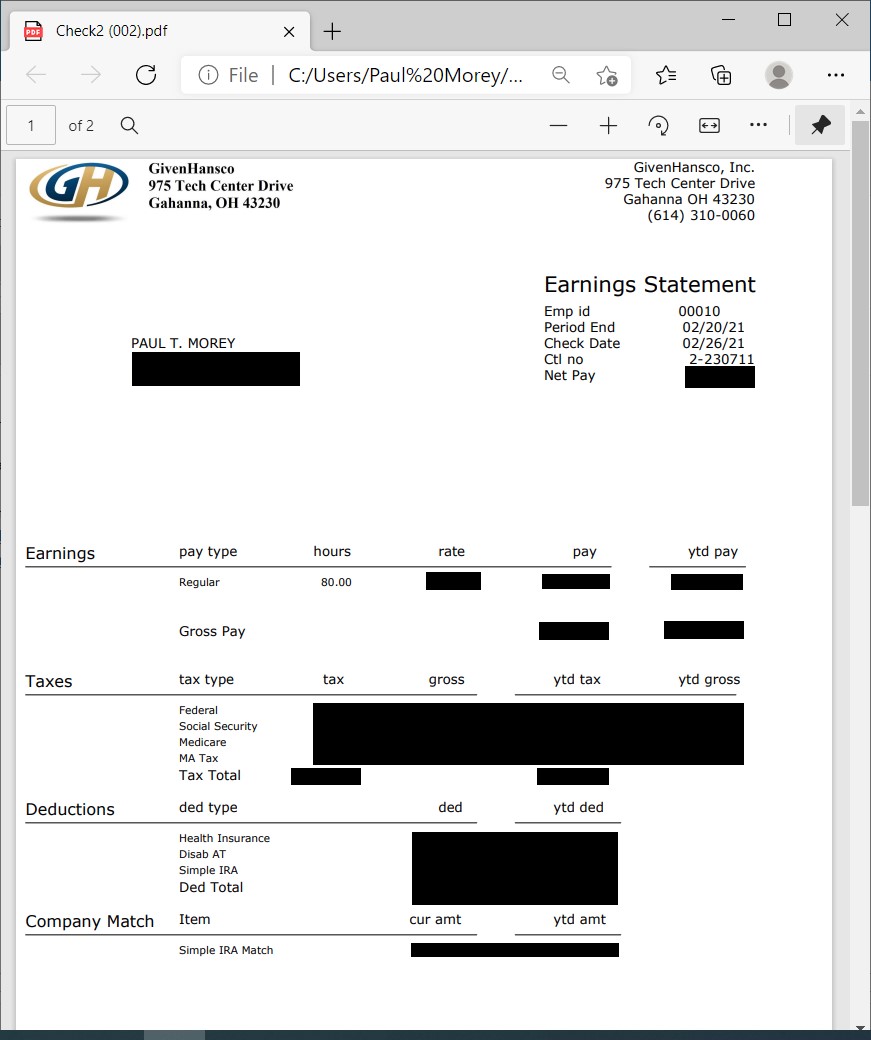Viewport: 871px width, 1040px height.
Task: Rotate the PDF page
Action: click(658, 125)
